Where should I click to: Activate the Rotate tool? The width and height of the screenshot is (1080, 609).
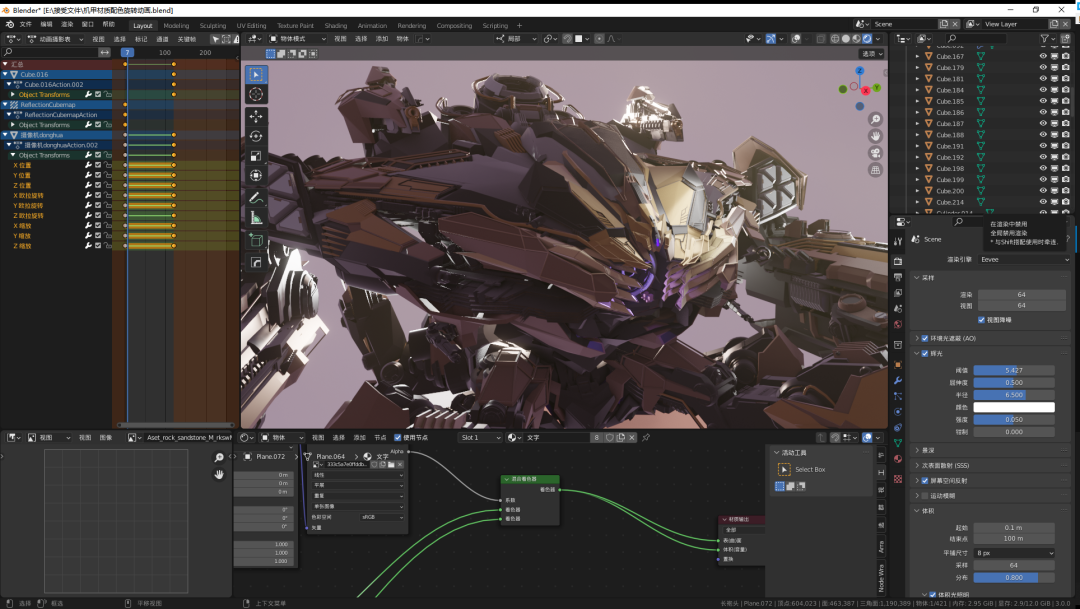[x=256, y=136]
